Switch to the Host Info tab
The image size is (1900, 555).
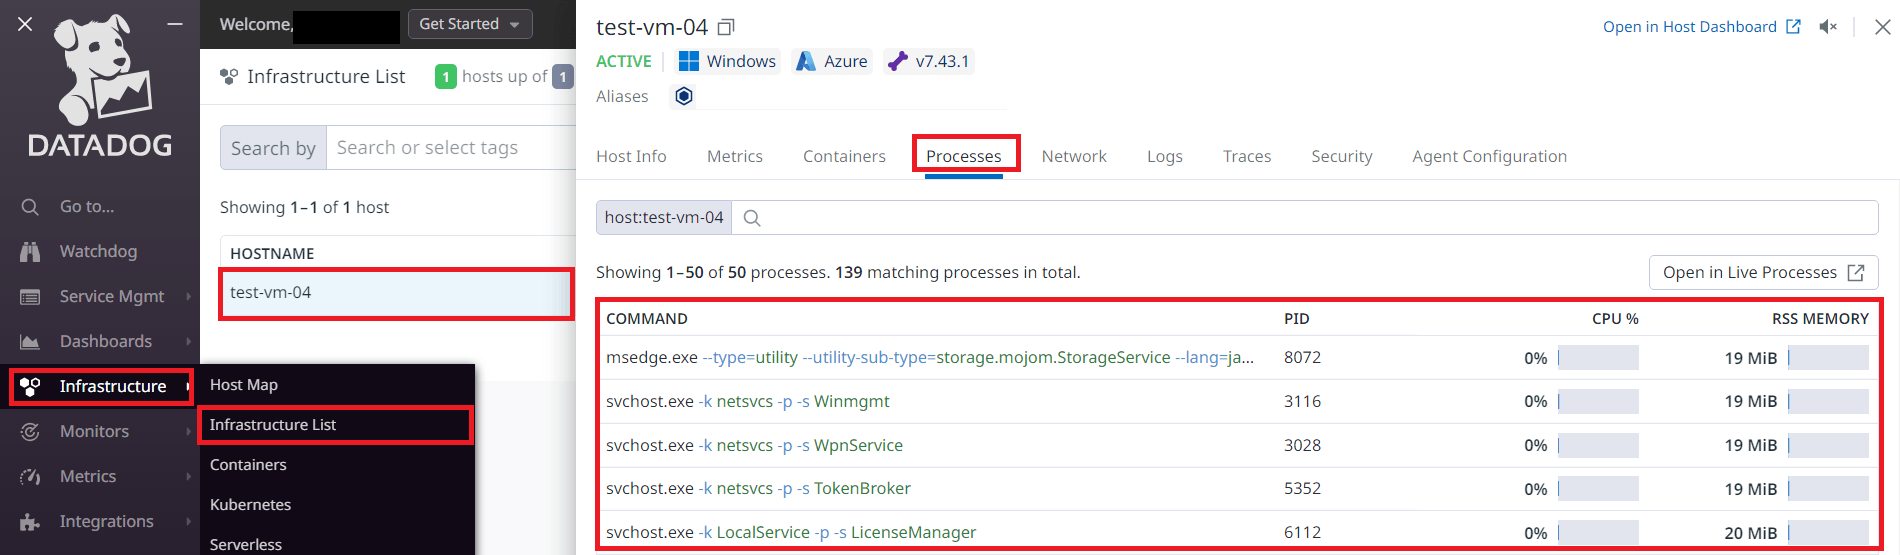point(631,156)
